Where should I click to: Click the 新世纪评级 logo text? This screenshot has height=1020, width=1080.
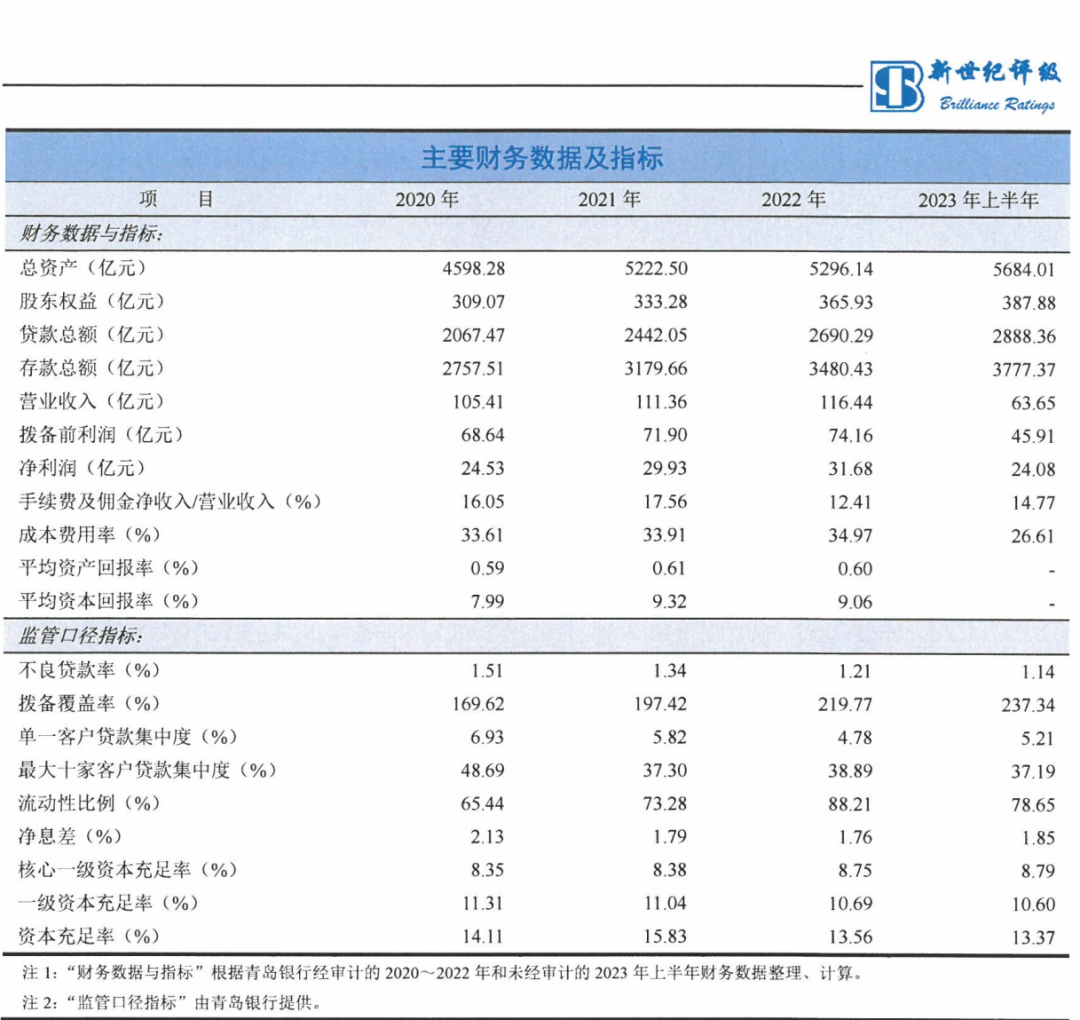[x=995, y=72]
